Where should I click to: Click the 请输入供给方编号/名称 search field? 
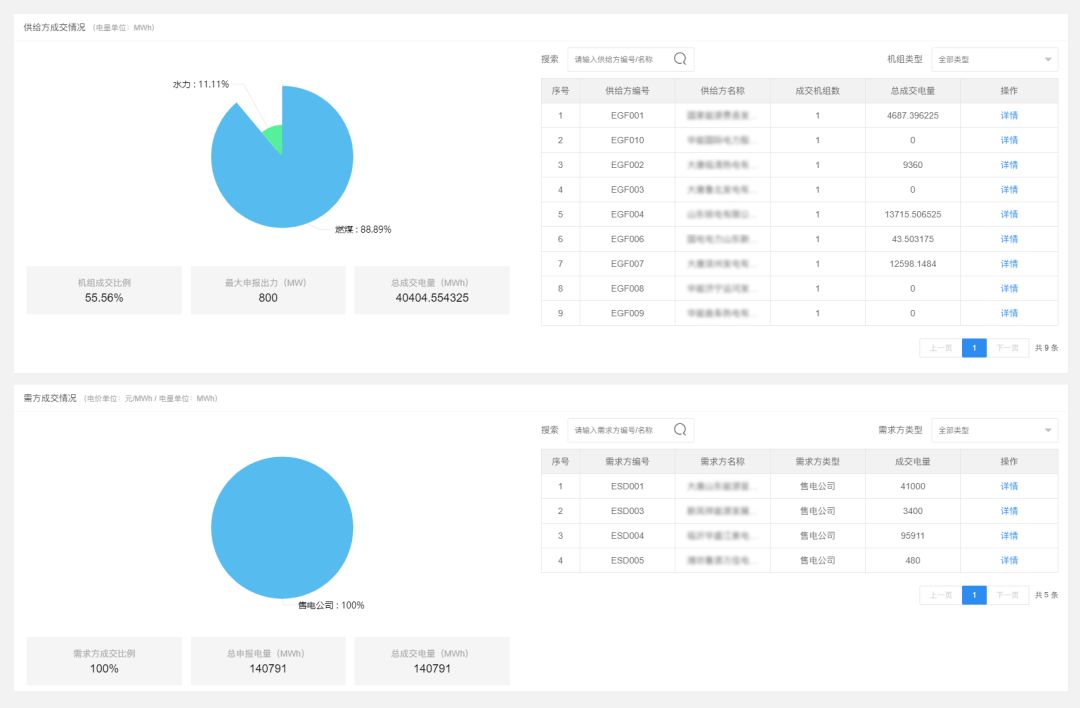(620, 60)
